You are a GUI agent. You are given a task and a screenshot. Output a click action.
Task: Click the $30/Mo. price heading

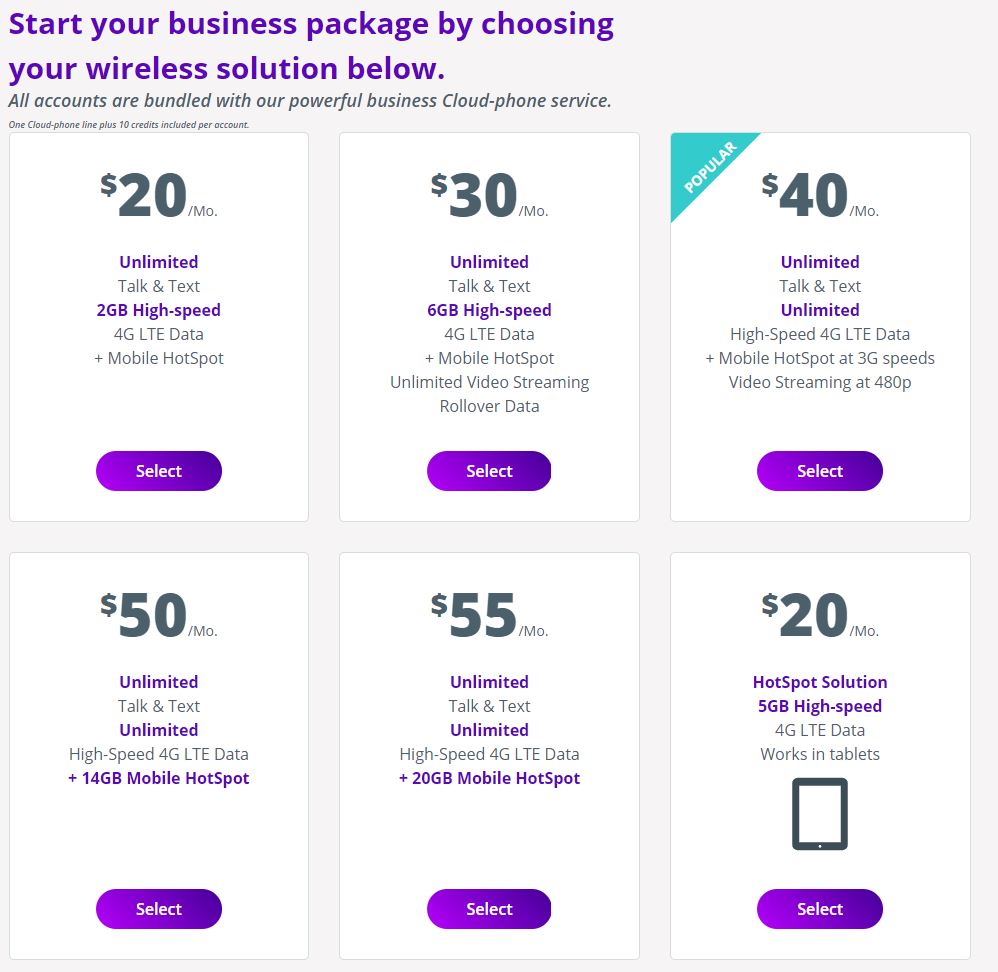(489, 195)
